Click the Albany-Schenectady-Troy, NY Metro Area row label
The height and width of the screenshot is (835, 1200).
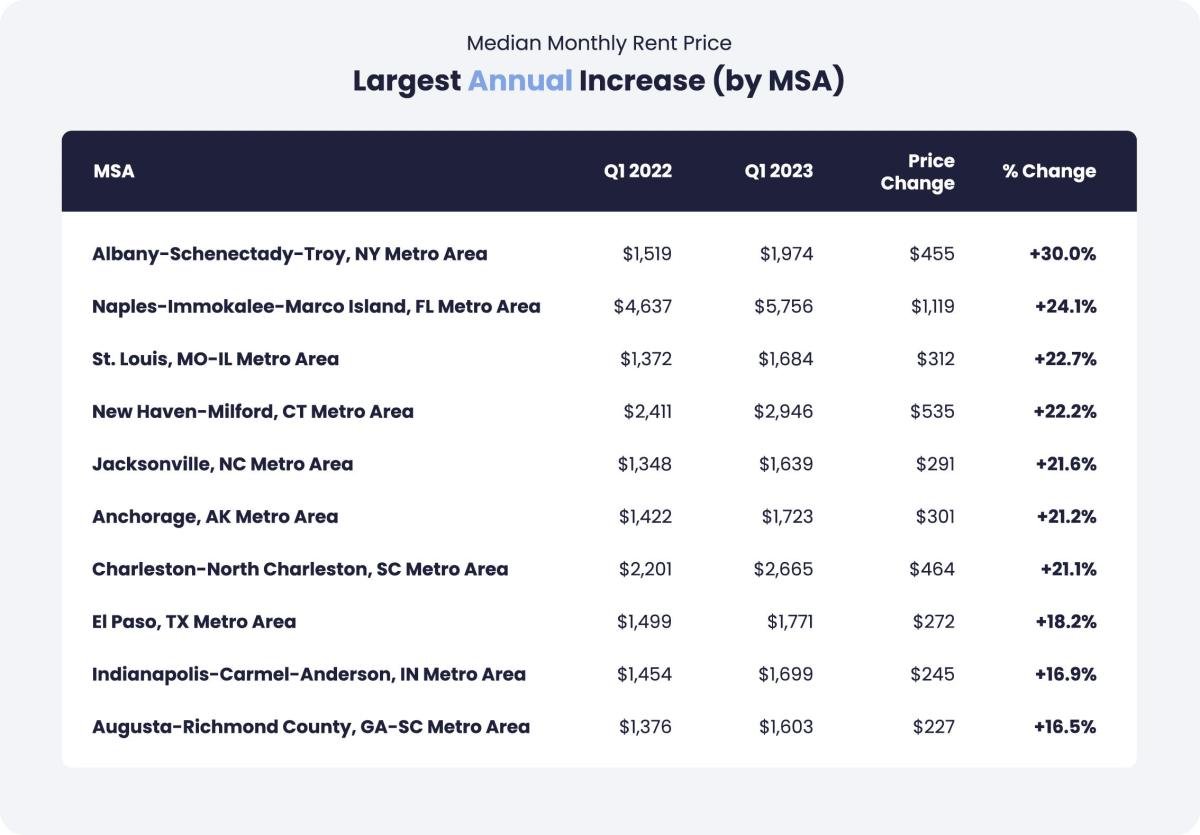pyautogui.click(x=290, y=254)
